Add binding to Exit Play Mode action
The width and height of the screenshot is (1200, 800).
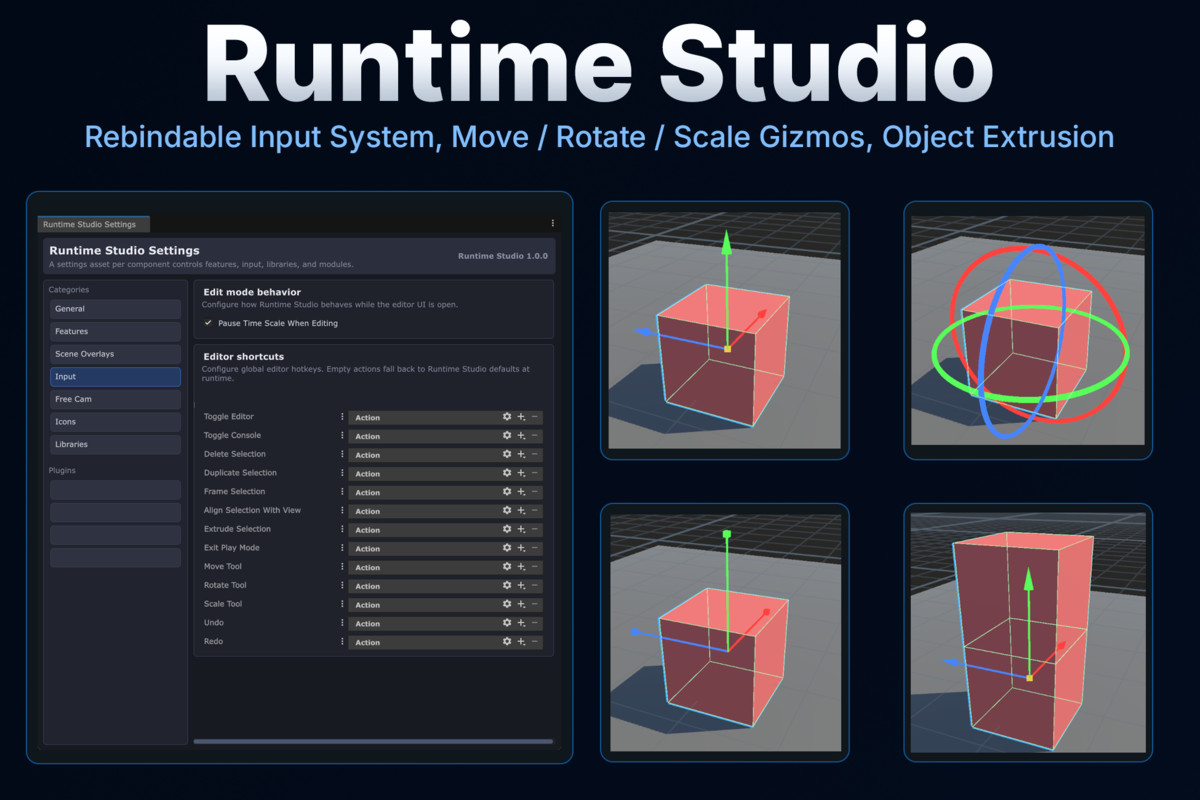tap(521, 548)
